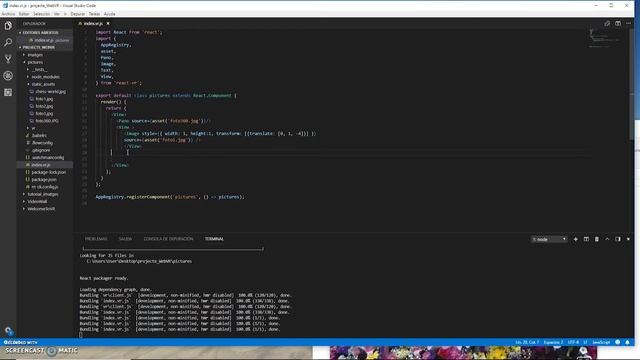640x360 pixels.
Task: Open the Search view in activity bar
Action: tap(8, 42)
